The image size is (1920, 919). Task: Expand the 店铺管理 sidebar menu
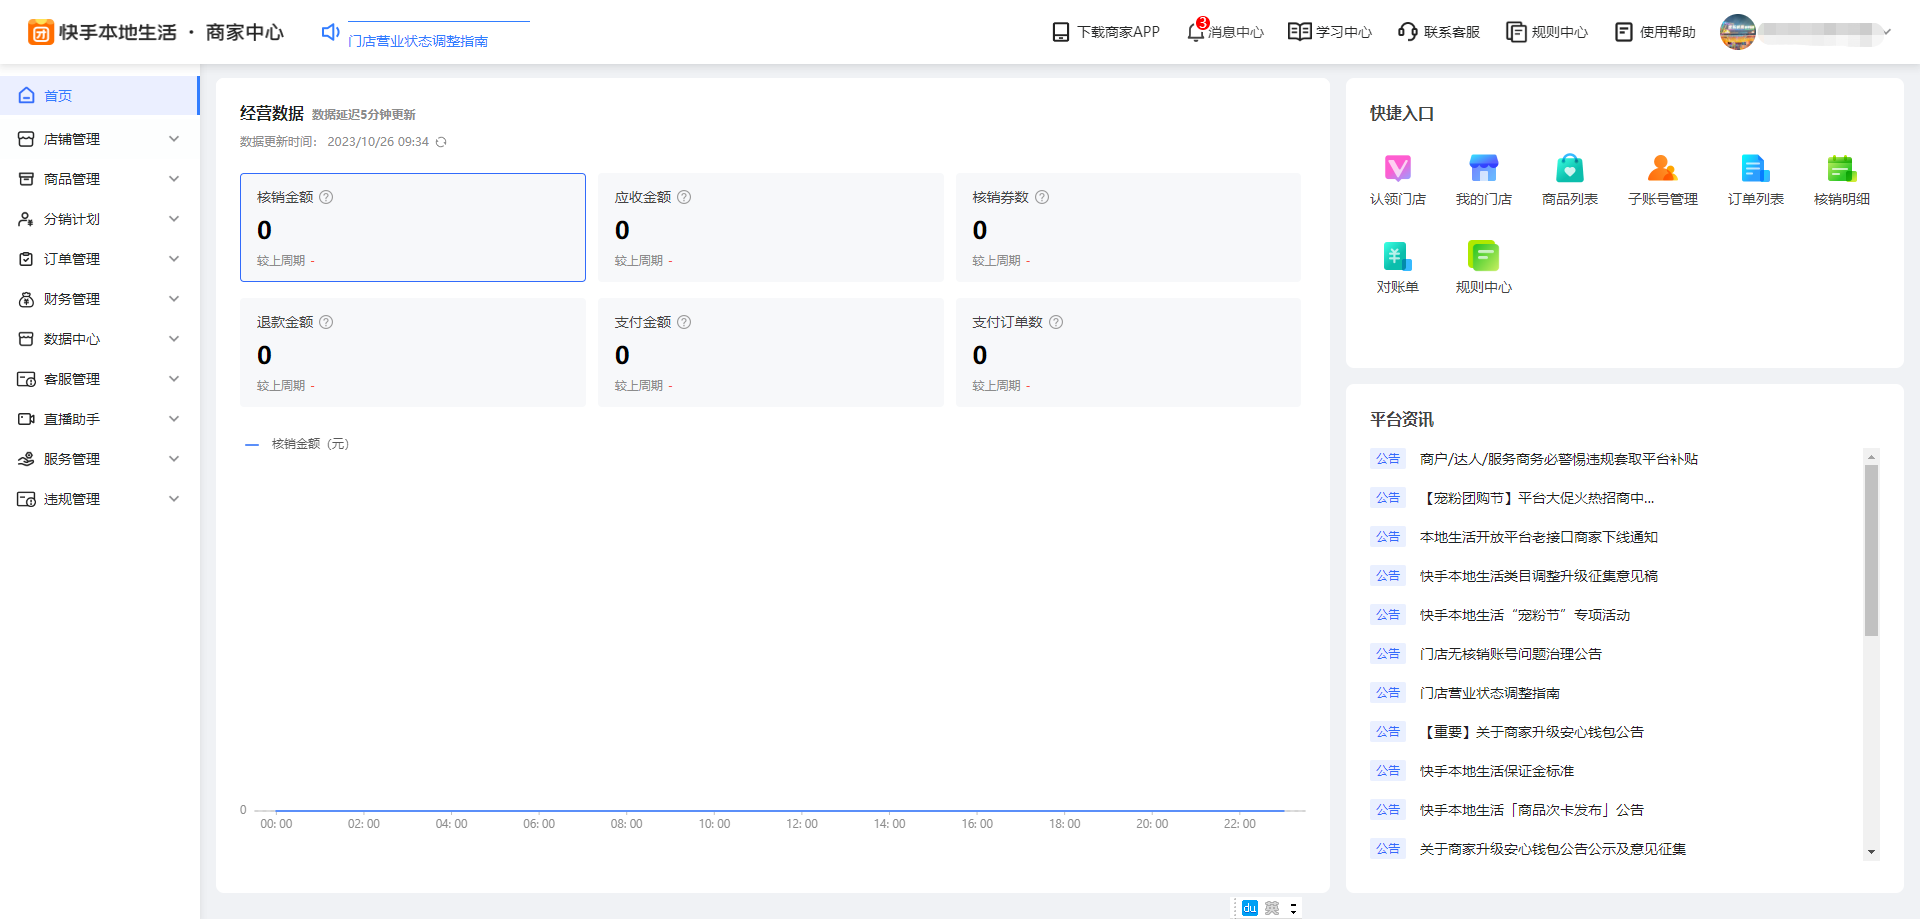point(99,139)
